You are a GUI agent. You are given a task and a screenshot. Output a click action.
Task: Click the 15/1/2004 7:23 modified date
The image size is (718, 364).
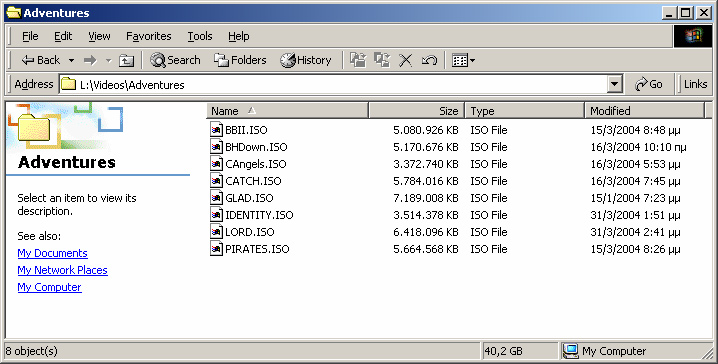tap(635, 198)
